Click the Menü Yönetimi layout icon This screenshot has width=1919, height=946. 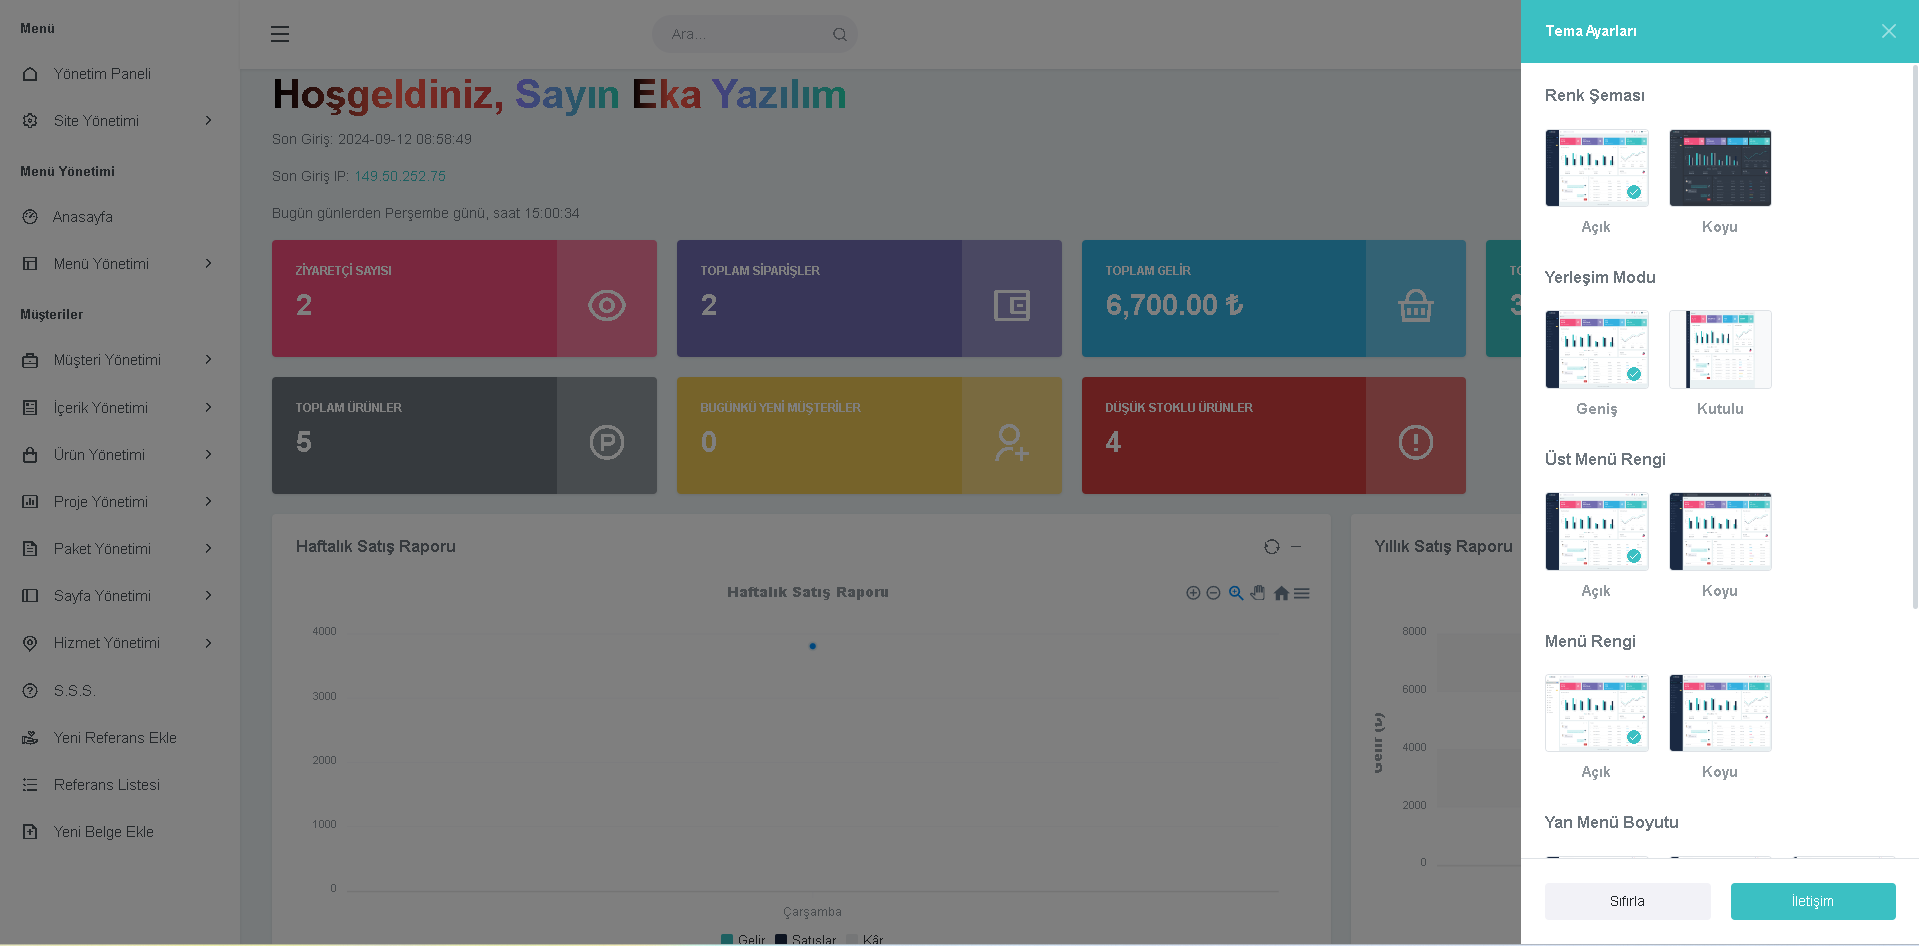coord(30,264)
